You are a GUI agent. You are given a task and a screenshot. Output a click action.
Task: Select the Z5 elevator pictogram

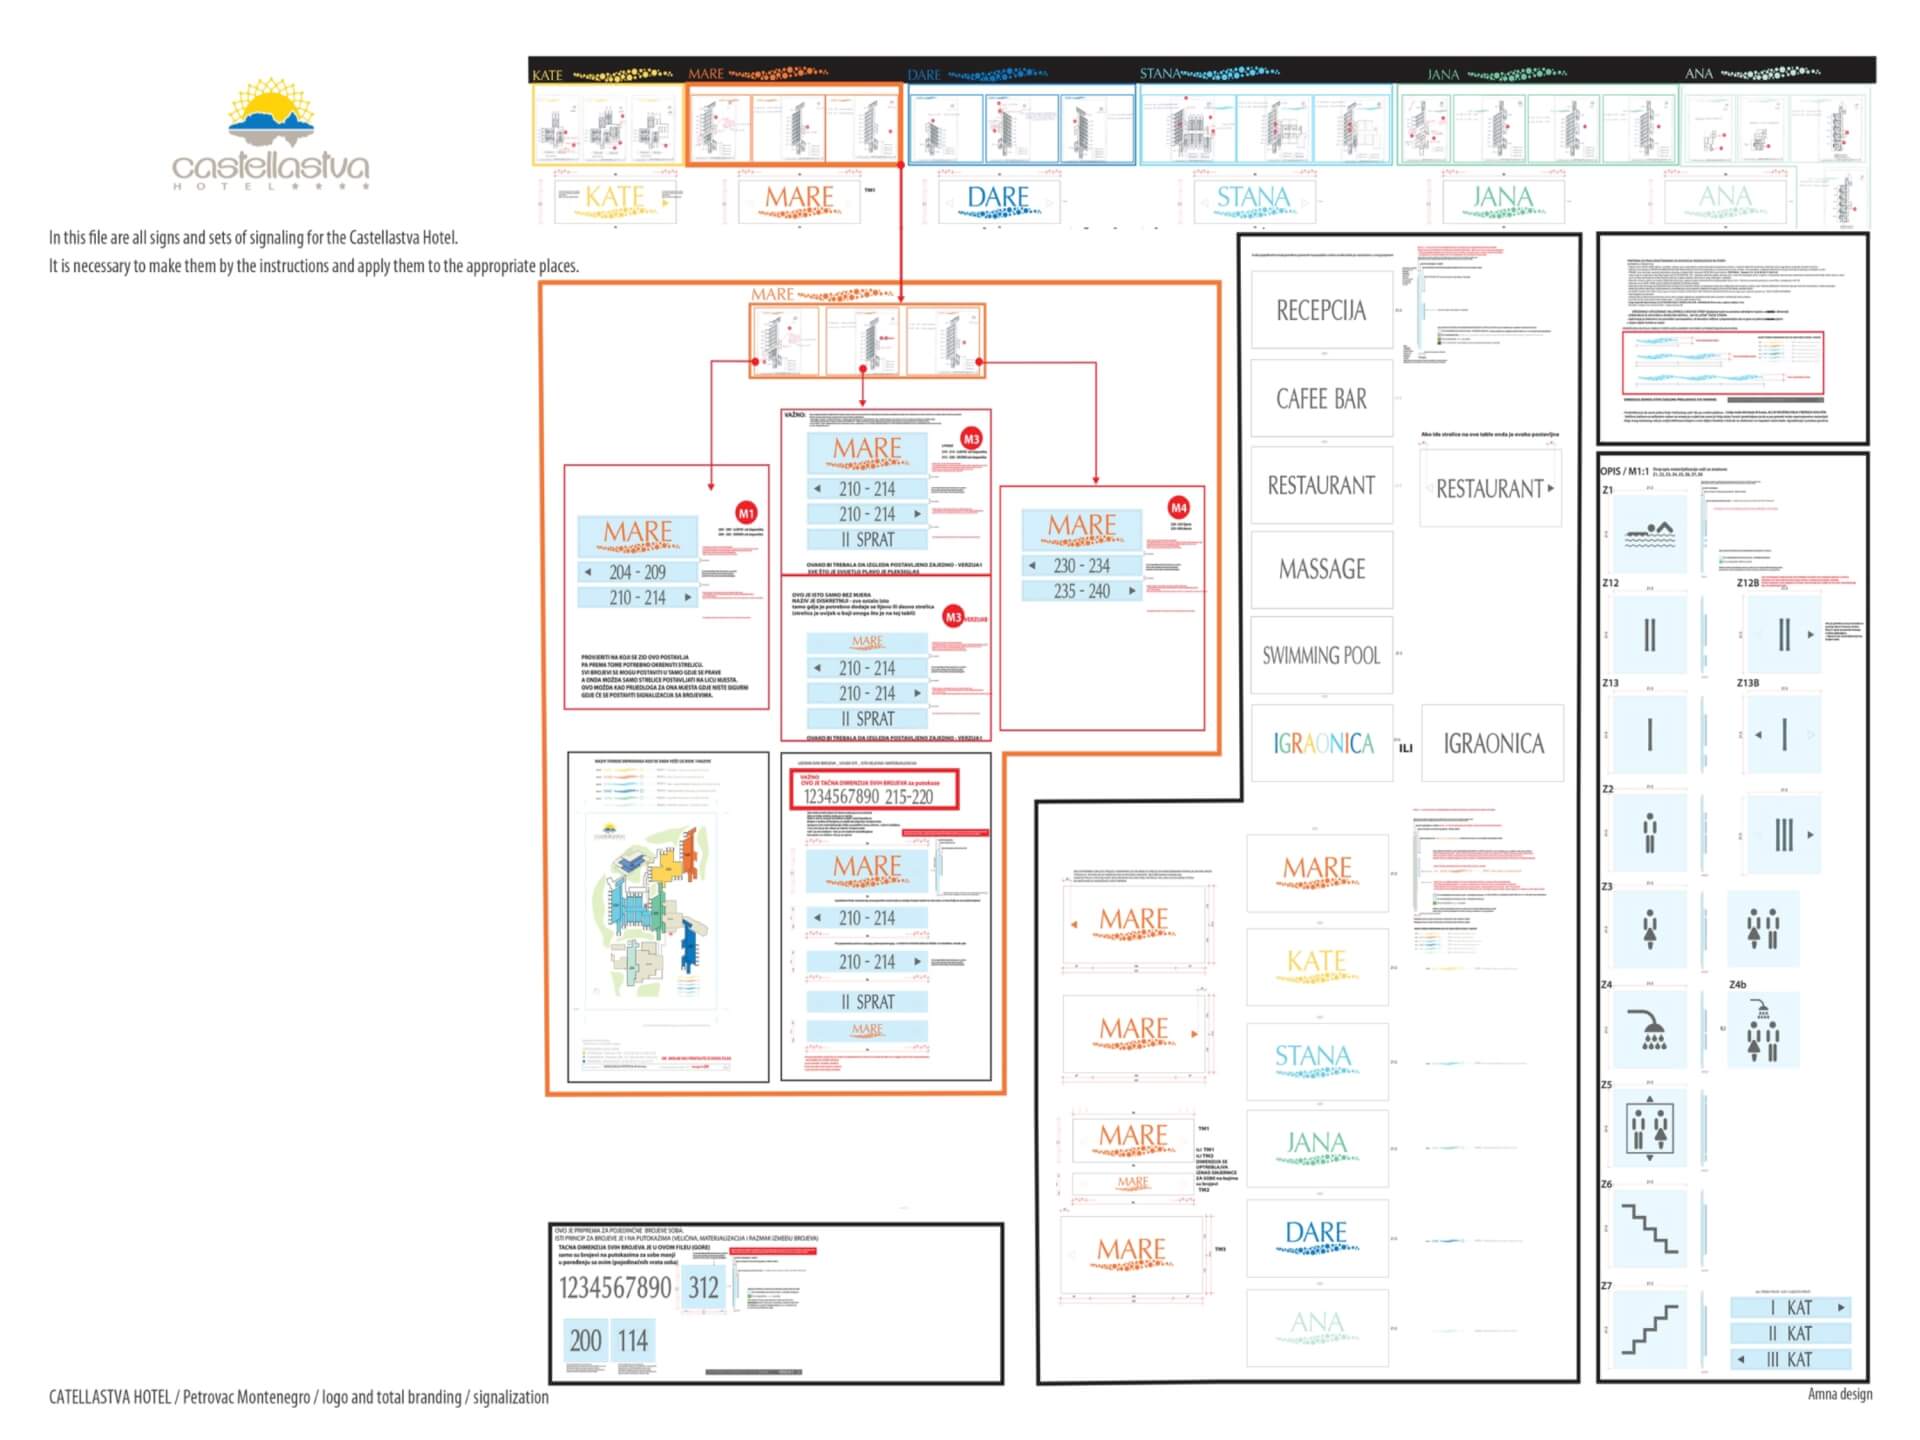(x=1649, y=1128)
